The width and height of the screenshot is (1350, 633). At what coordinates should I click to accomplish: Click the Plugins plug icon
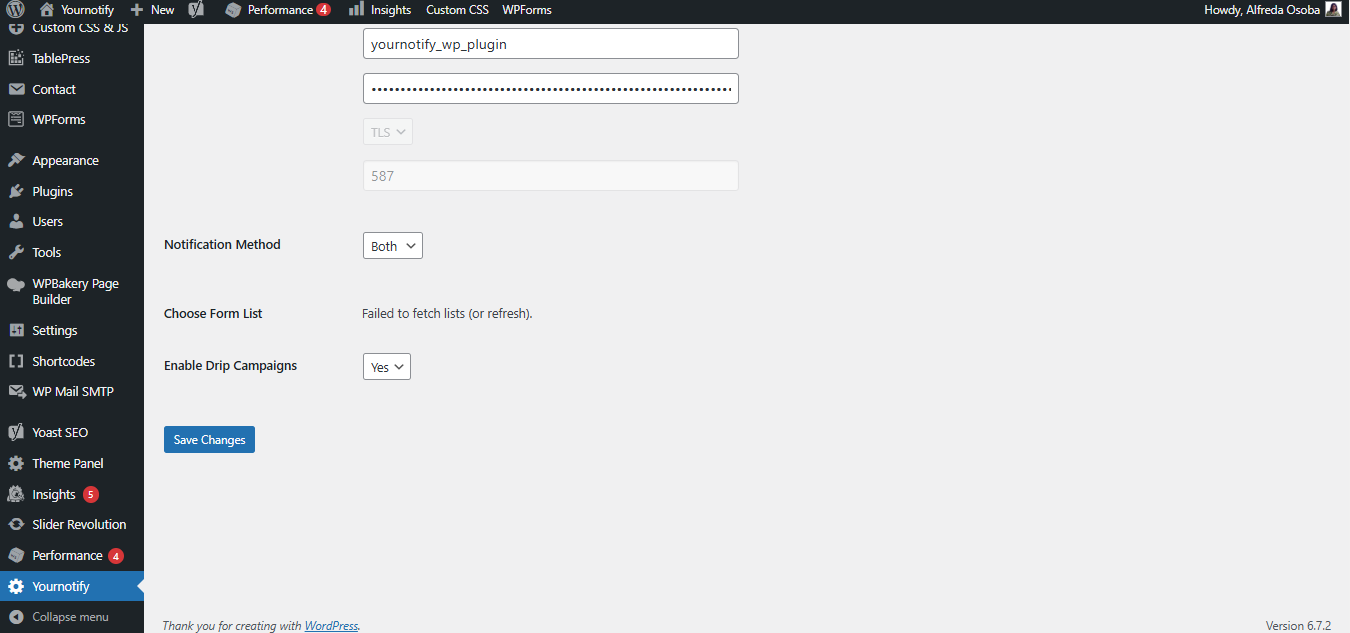click(x=16, y=191)
